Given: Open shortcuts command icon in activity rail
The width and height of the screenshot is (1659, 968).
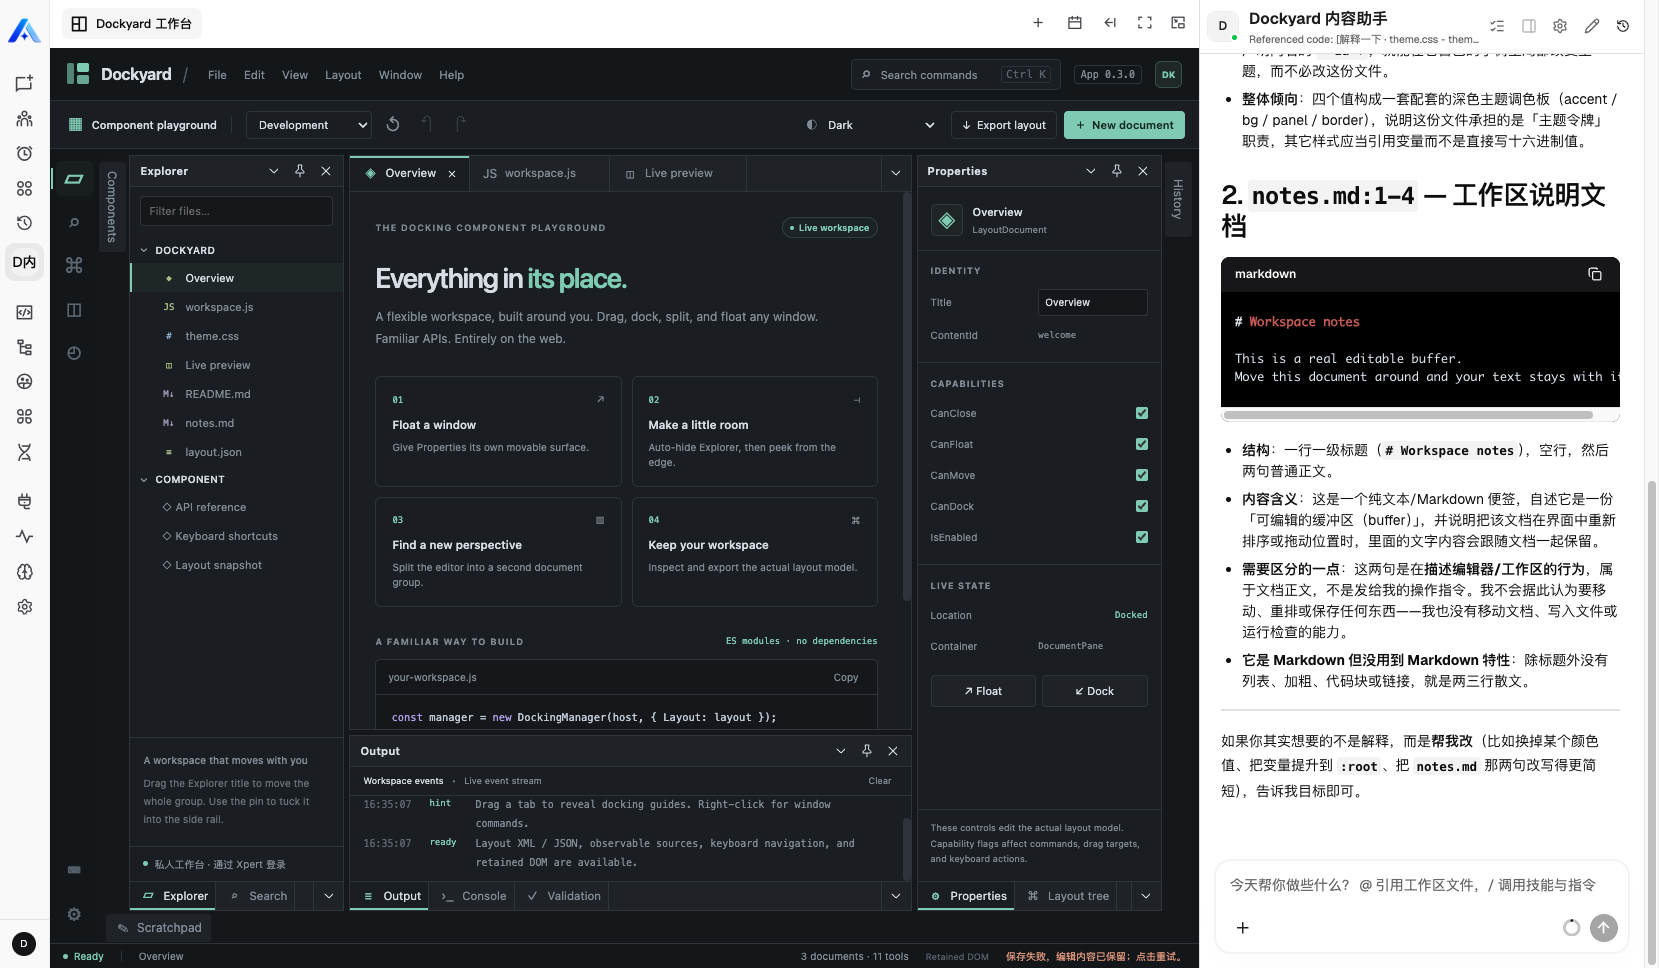Looking at the screenshot, I should pyautogui.click(x=74, y=265).
